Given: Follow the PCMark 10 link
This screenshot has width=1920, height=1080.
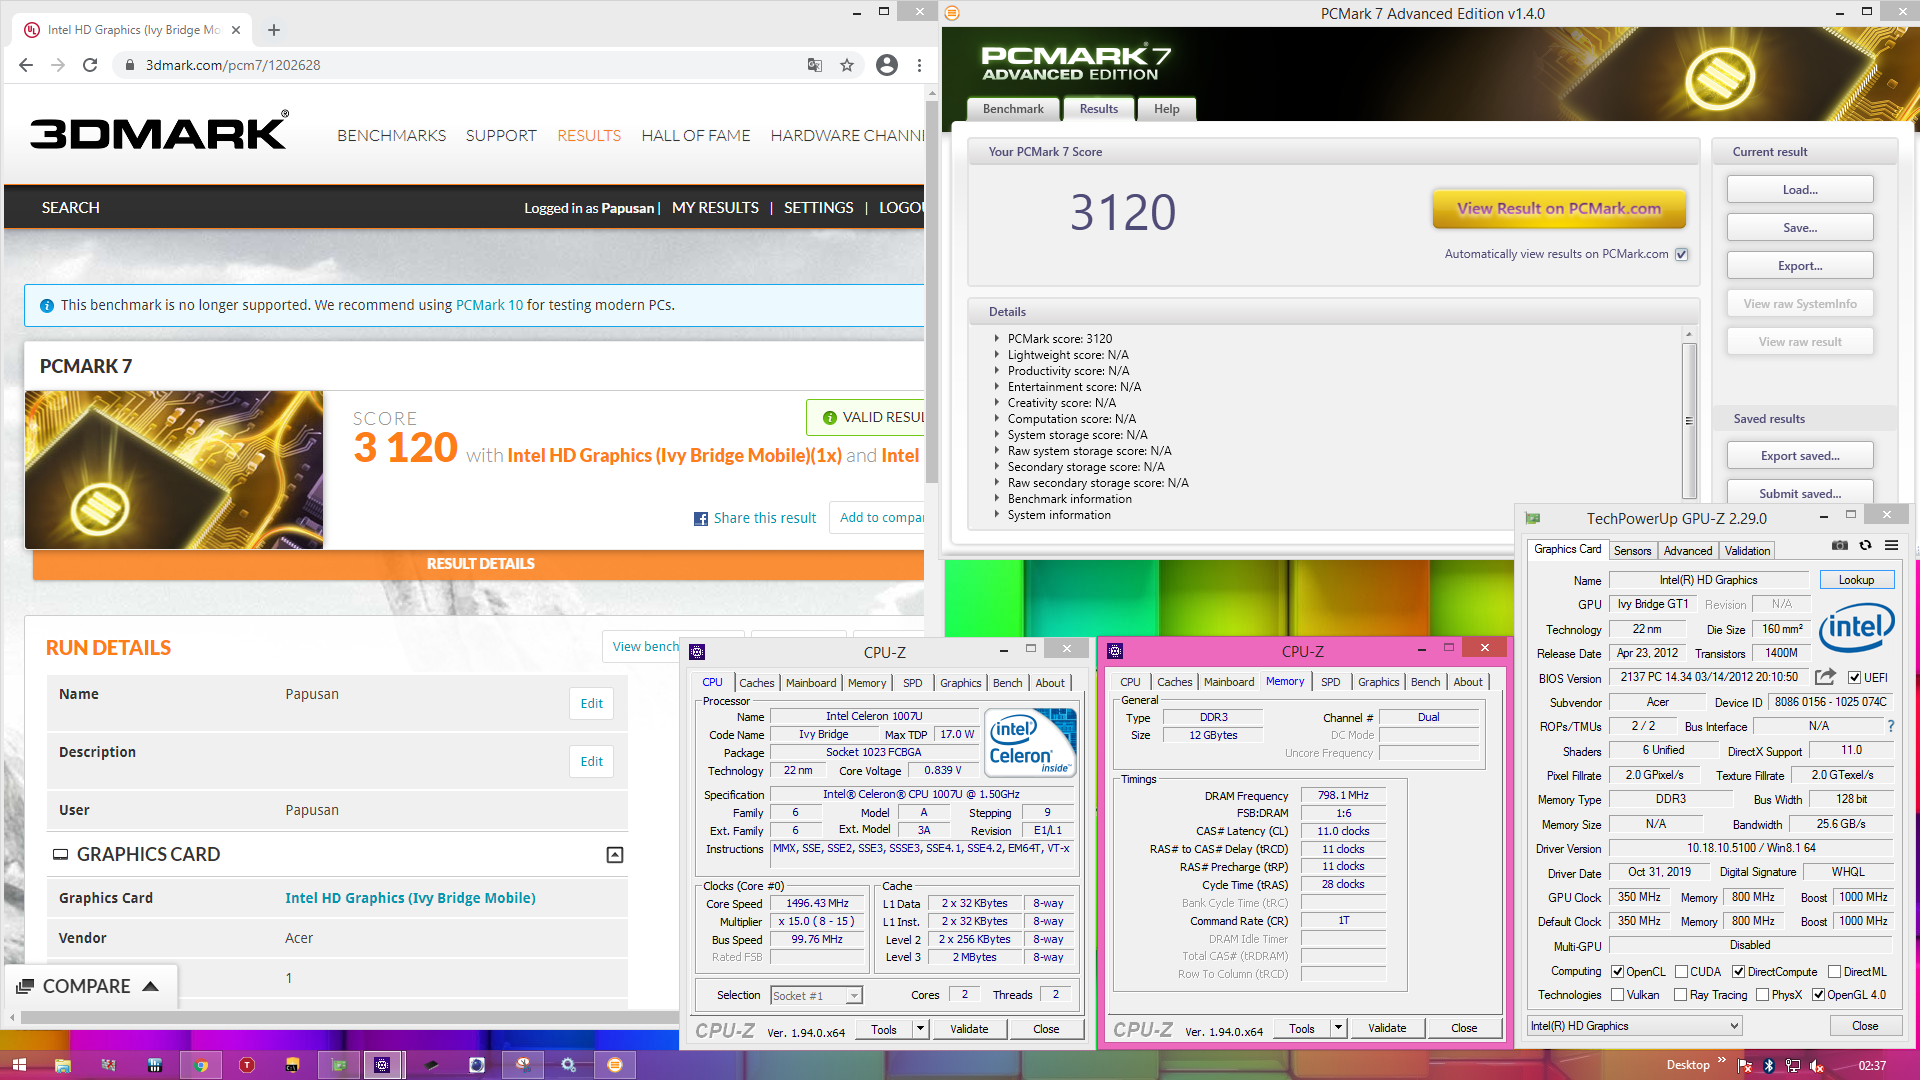Looking at the screenshot, I should (489, 305).
